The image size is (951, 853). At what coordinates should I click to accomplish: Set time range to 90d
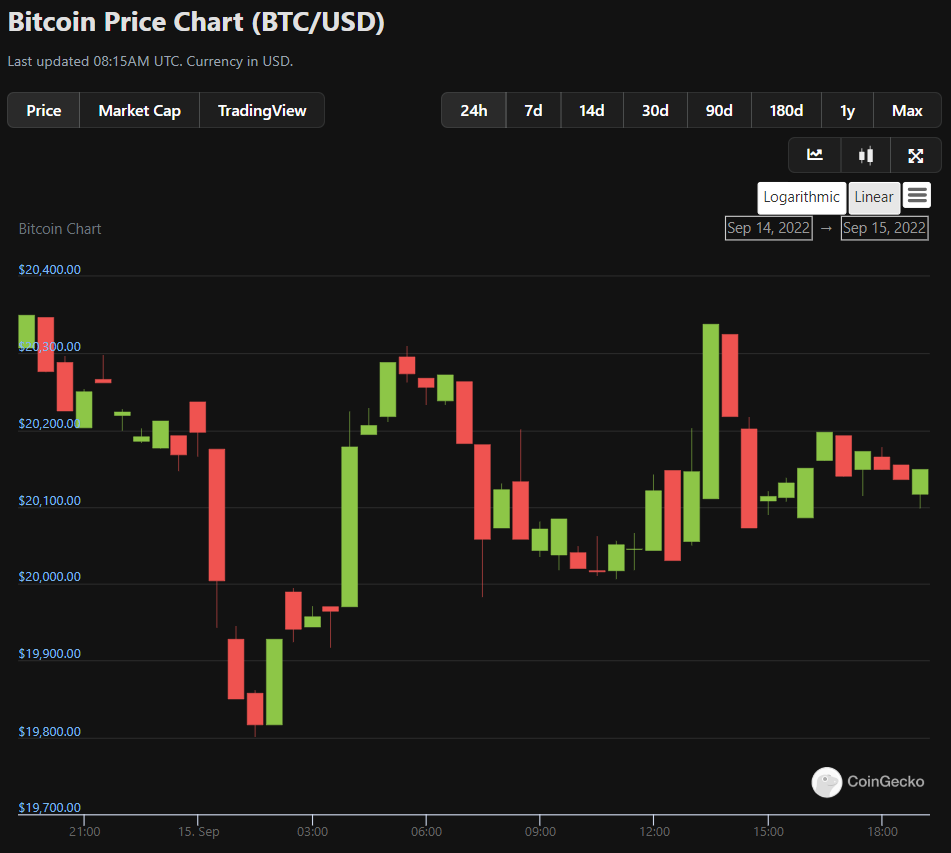click(719, 110)
